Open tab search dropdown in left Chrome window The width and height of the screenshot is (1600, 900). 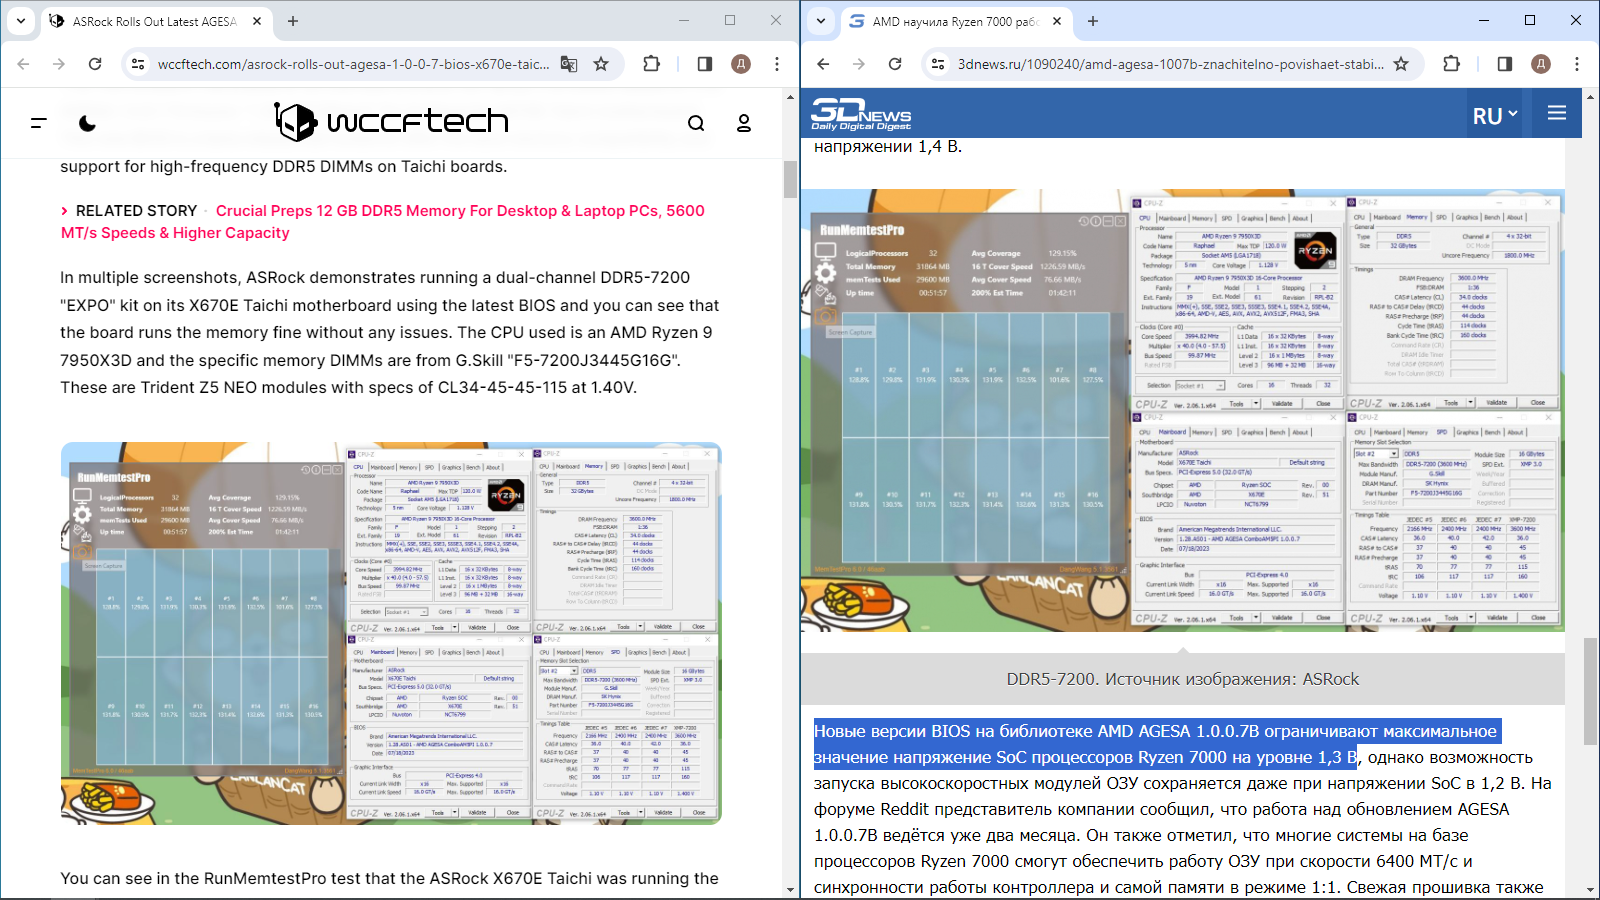[x=21, y=21]
